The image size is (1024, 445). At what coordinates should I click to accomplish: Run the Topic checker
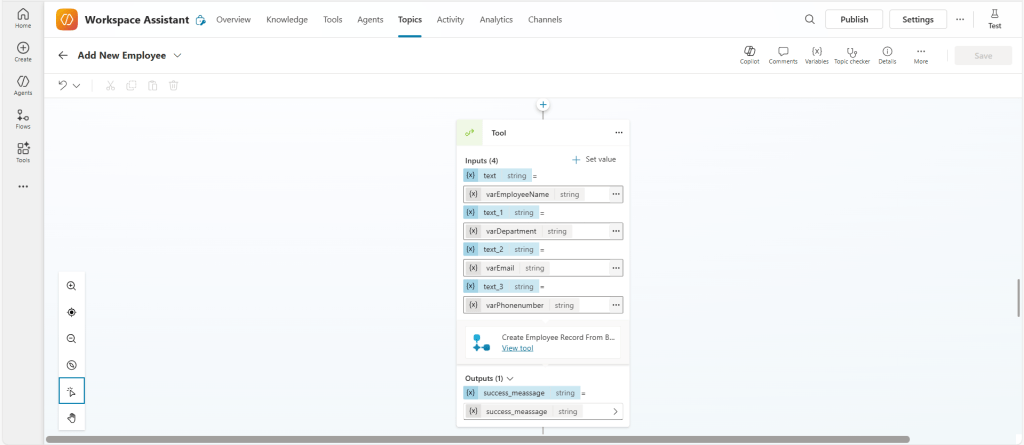pyautogui.click(x=851, y=54)
